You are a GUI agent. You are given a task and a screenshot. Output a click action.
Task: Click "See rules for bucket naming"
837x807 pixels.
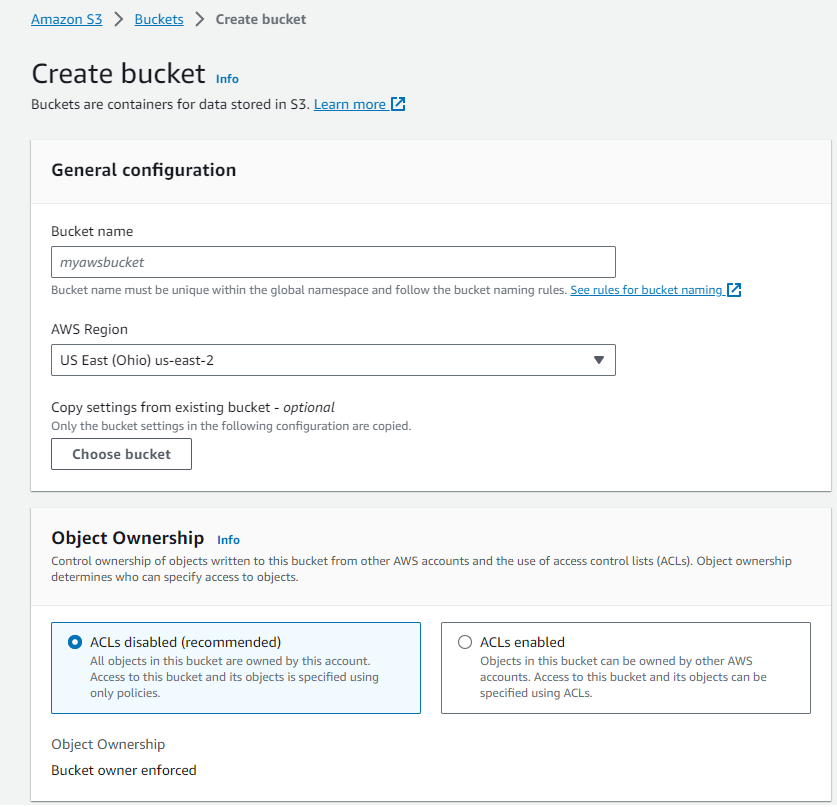click(646, 290)
